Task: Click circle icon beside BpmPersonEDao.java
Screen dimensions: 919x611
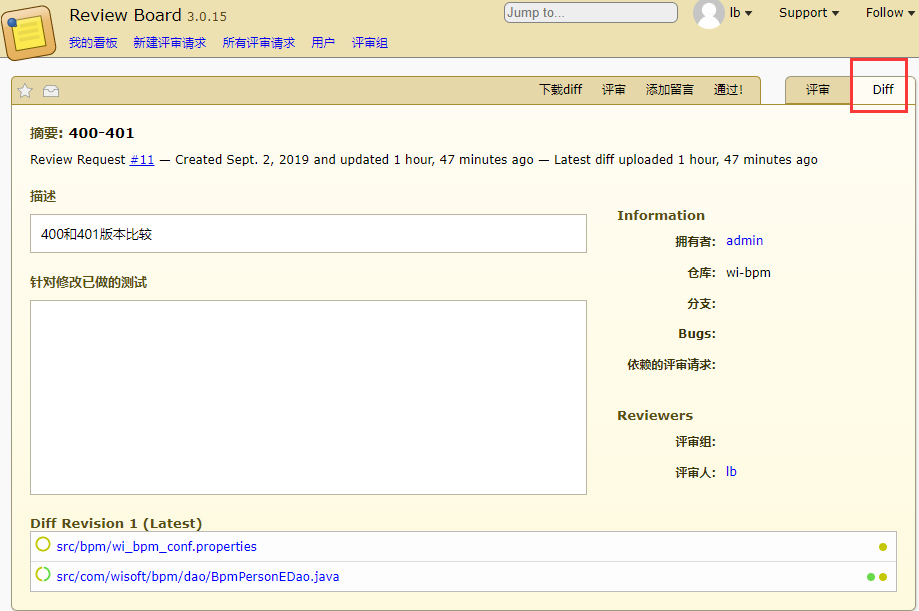Action: (43, 575)
